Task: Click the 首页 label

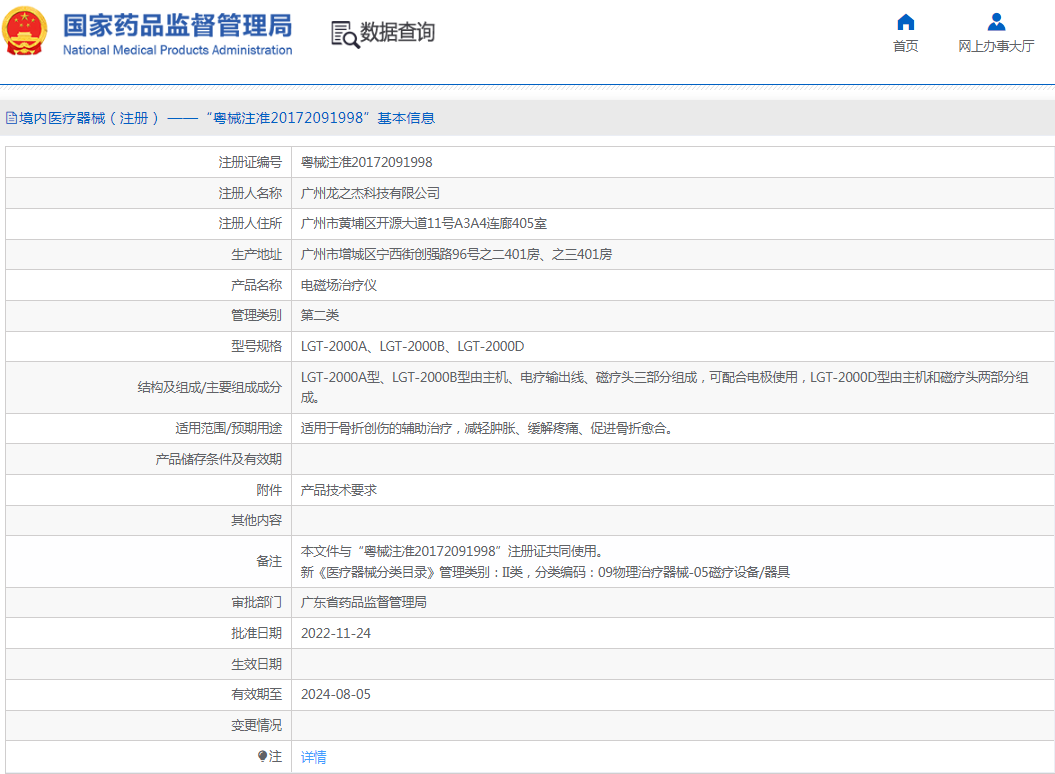Action: click(906, 46)
